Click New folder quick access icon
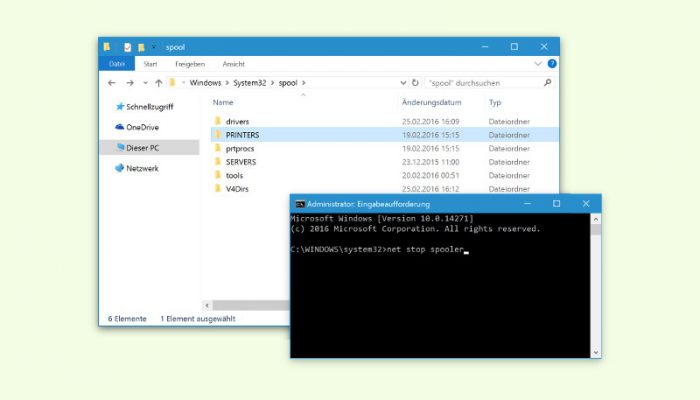 (141, 47)
